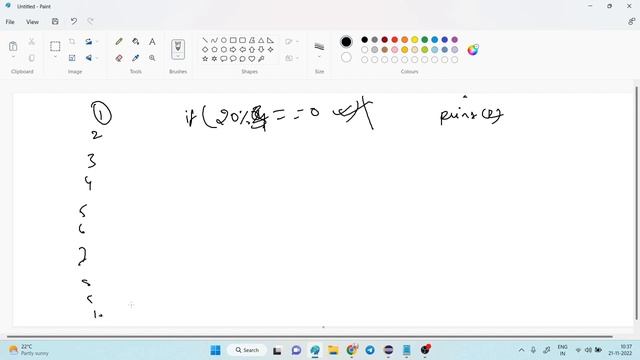Image resolution: width=640 pixels, height=360 pixels.
Task: Expand the Rotate dropdown arrow
Action: [x=97, y=42]
